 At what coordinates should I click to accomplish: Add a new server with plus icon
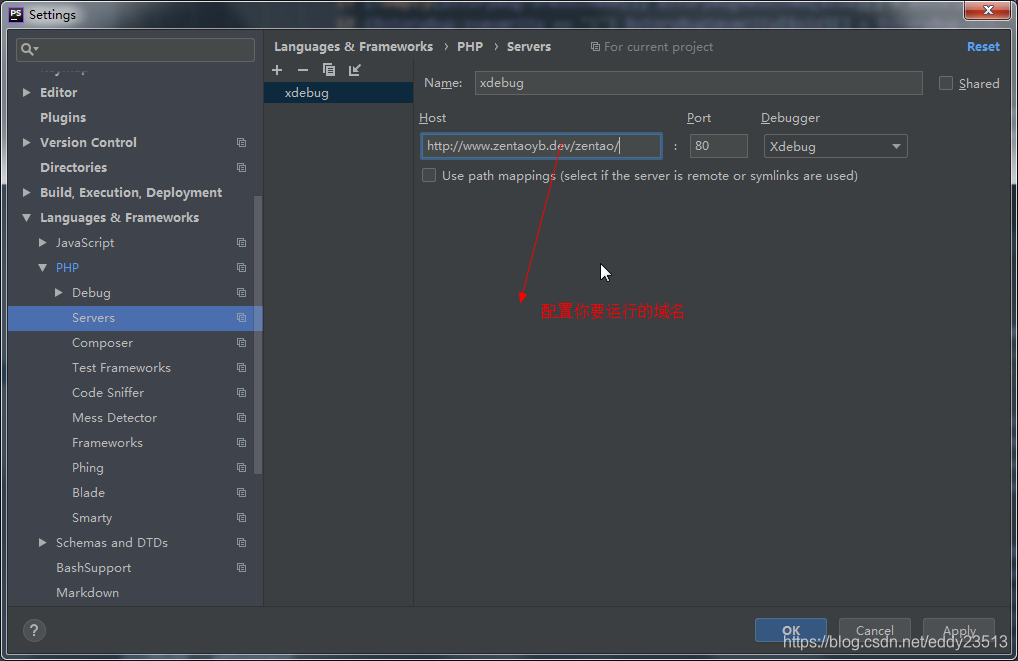[x=277, y=69]
